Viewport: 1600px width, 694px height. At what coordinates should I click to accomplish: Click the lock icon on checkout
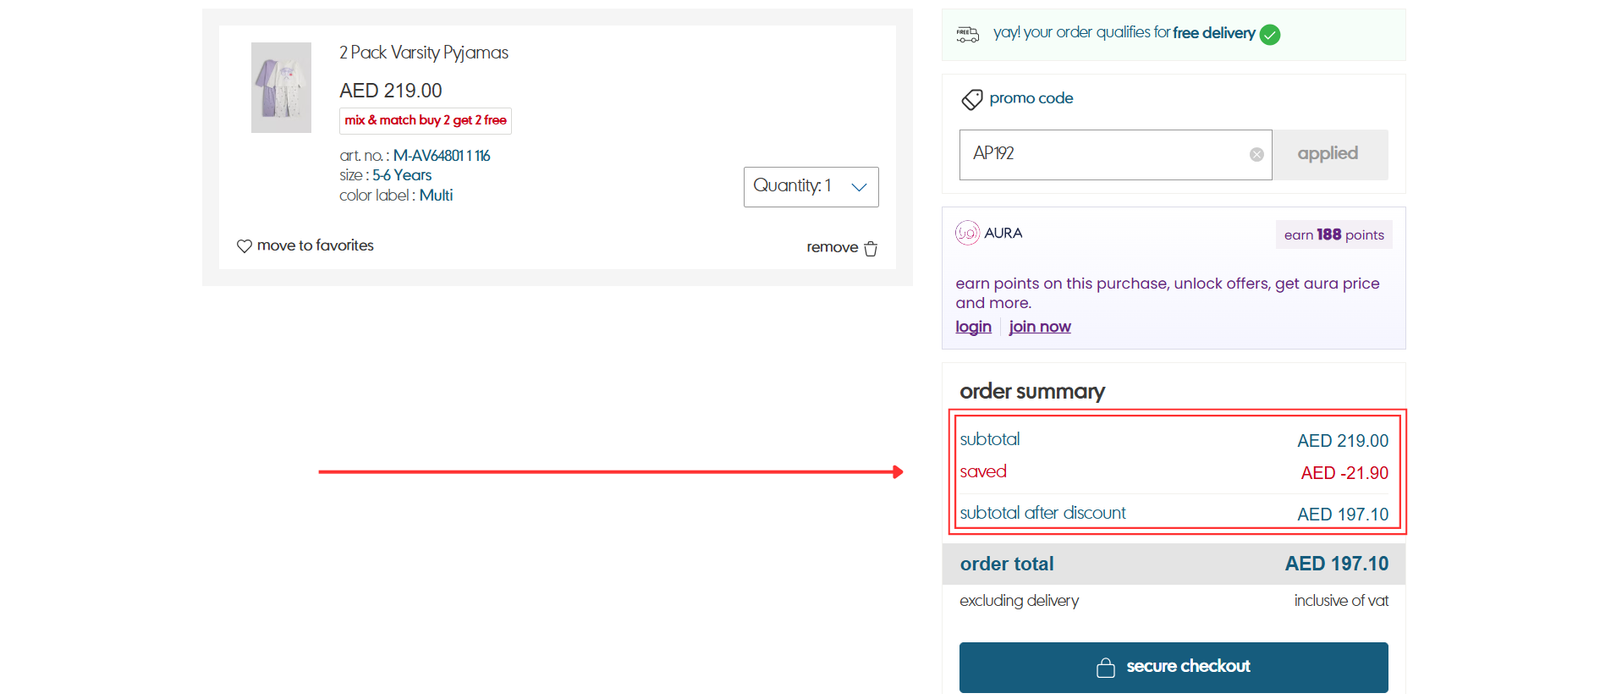1105,668
